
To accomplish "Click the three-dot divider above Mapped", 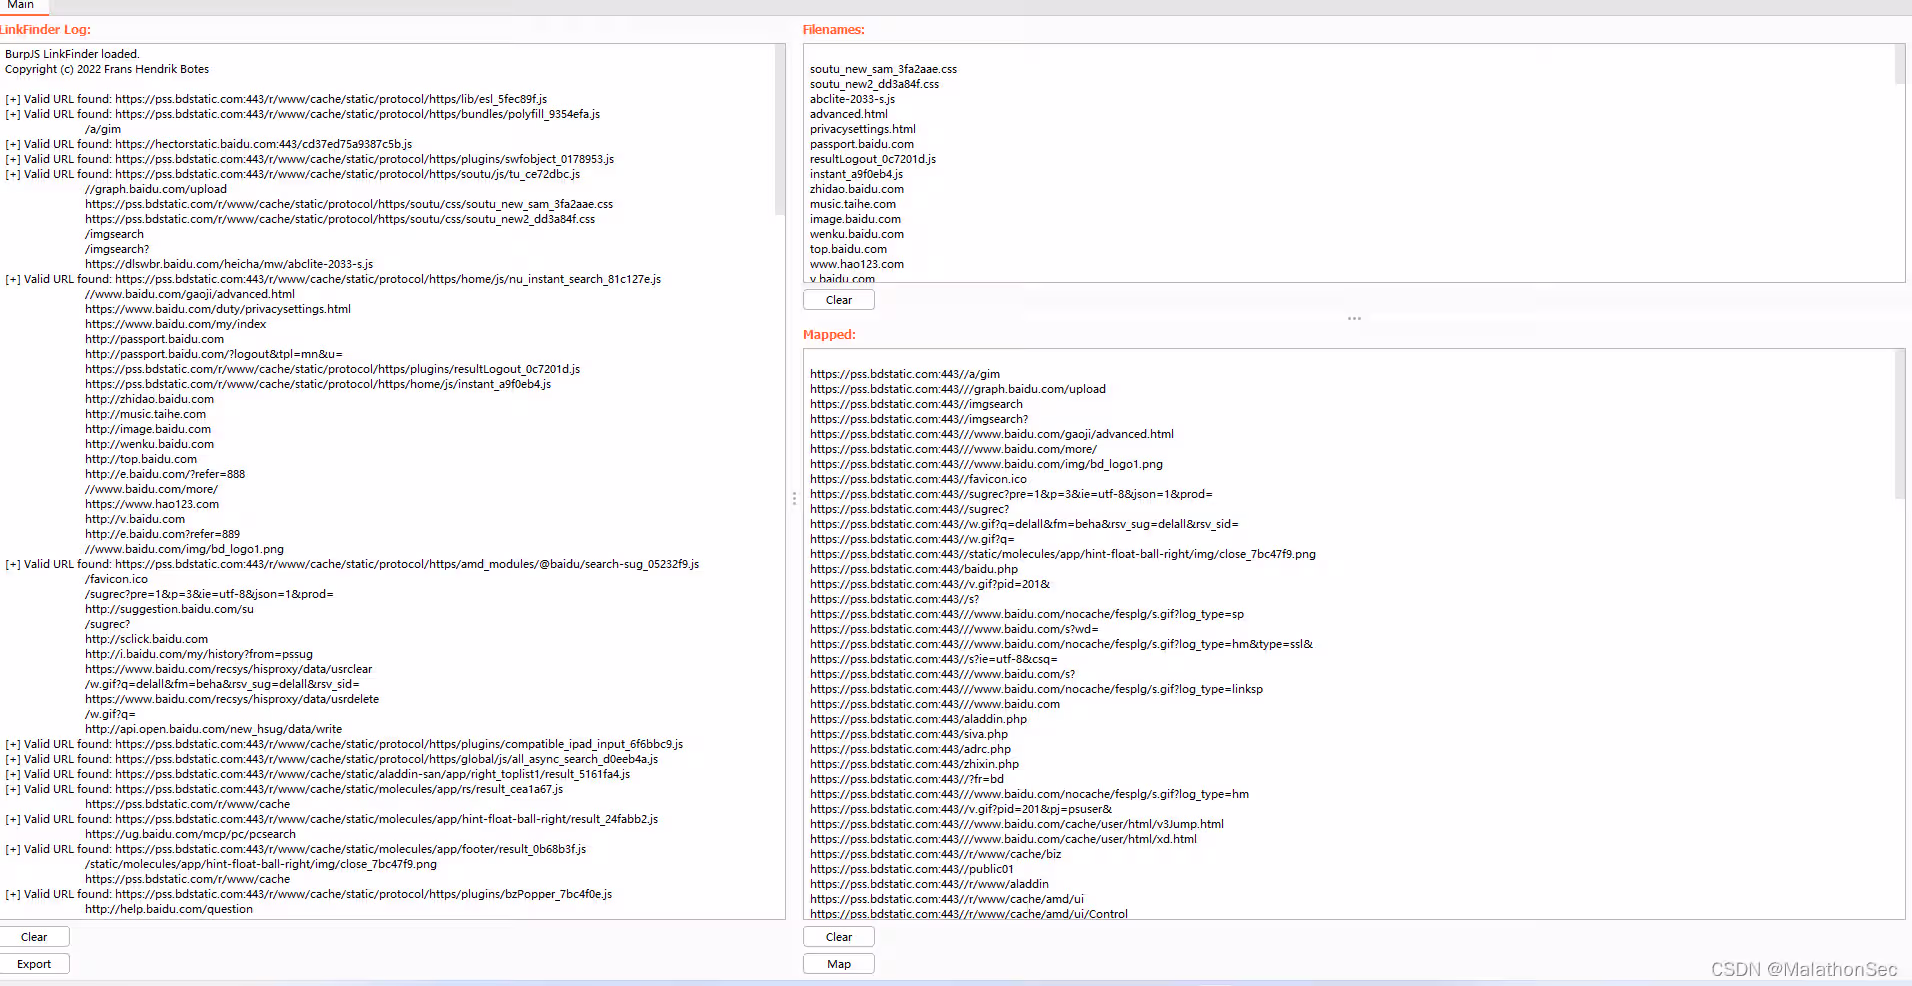I will pyautogui.click(x=1354, y=319).
